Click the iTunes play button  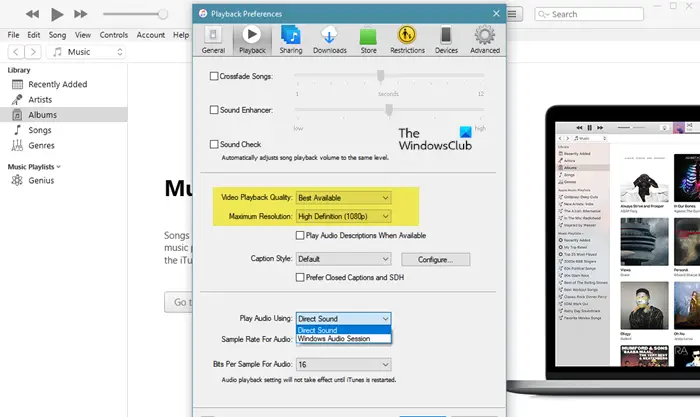coord(57,14)
